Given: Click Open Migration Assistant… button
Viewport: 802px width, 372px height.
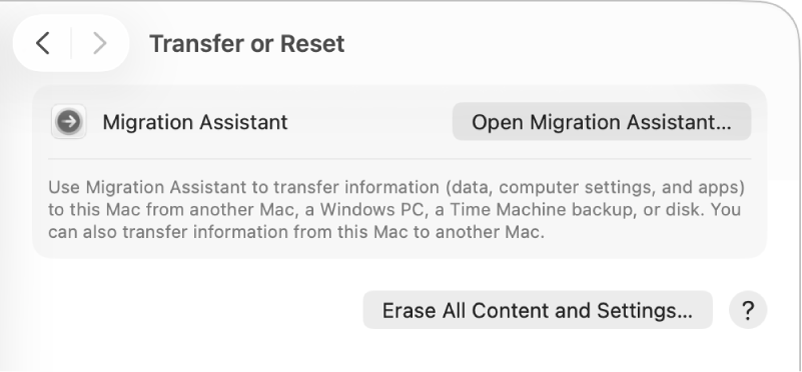Looking at the screenshot, I should click(x=602, y=122).
